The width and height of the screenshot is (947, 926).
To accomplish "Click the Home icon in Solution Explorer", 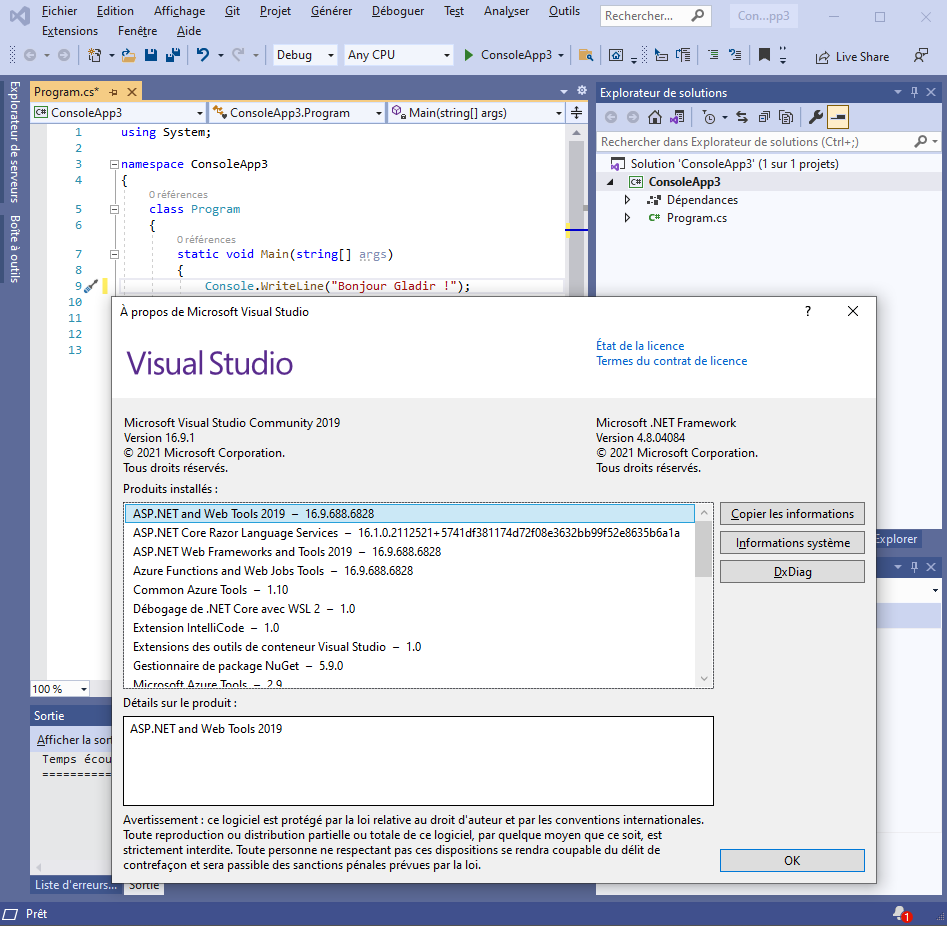I will 654,118.
